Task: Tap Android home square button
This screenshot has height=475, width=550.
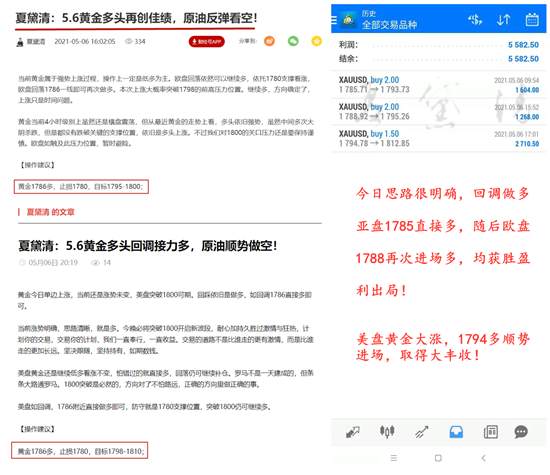Action: coord(438,458)
